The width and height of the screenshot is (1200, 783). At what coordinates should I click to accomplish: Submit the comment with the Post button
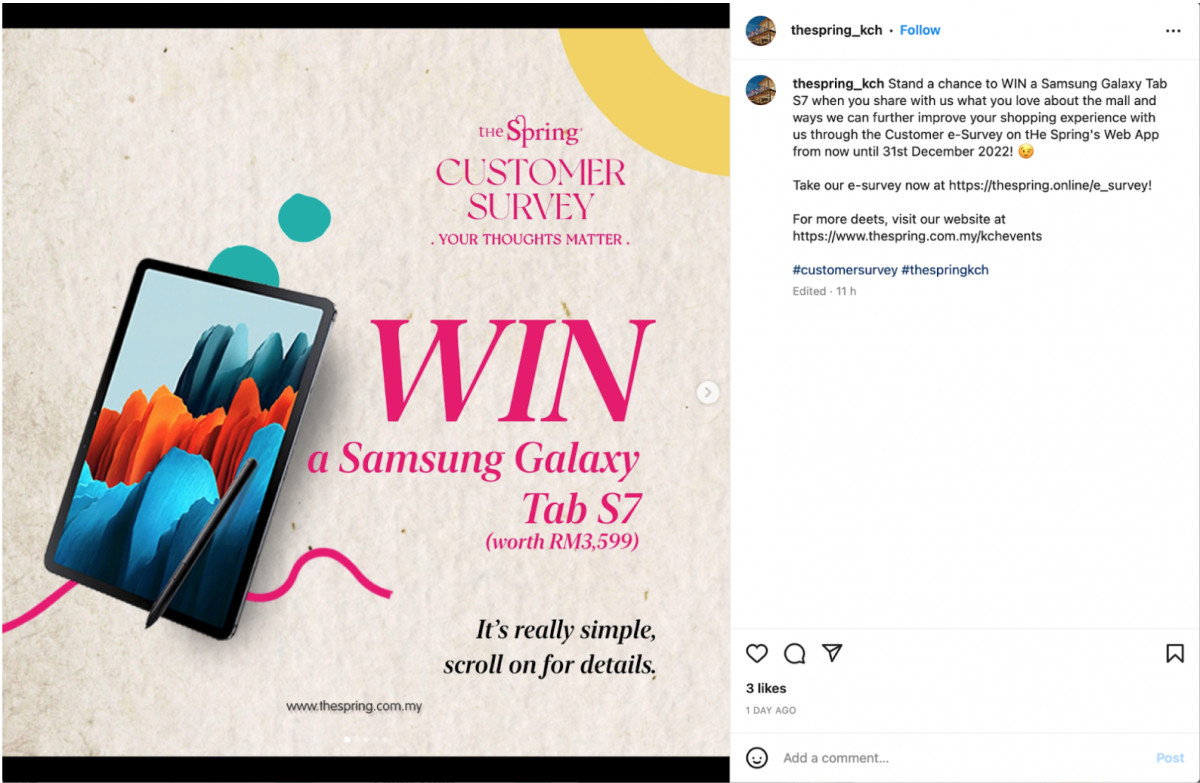click(1170, 758)
